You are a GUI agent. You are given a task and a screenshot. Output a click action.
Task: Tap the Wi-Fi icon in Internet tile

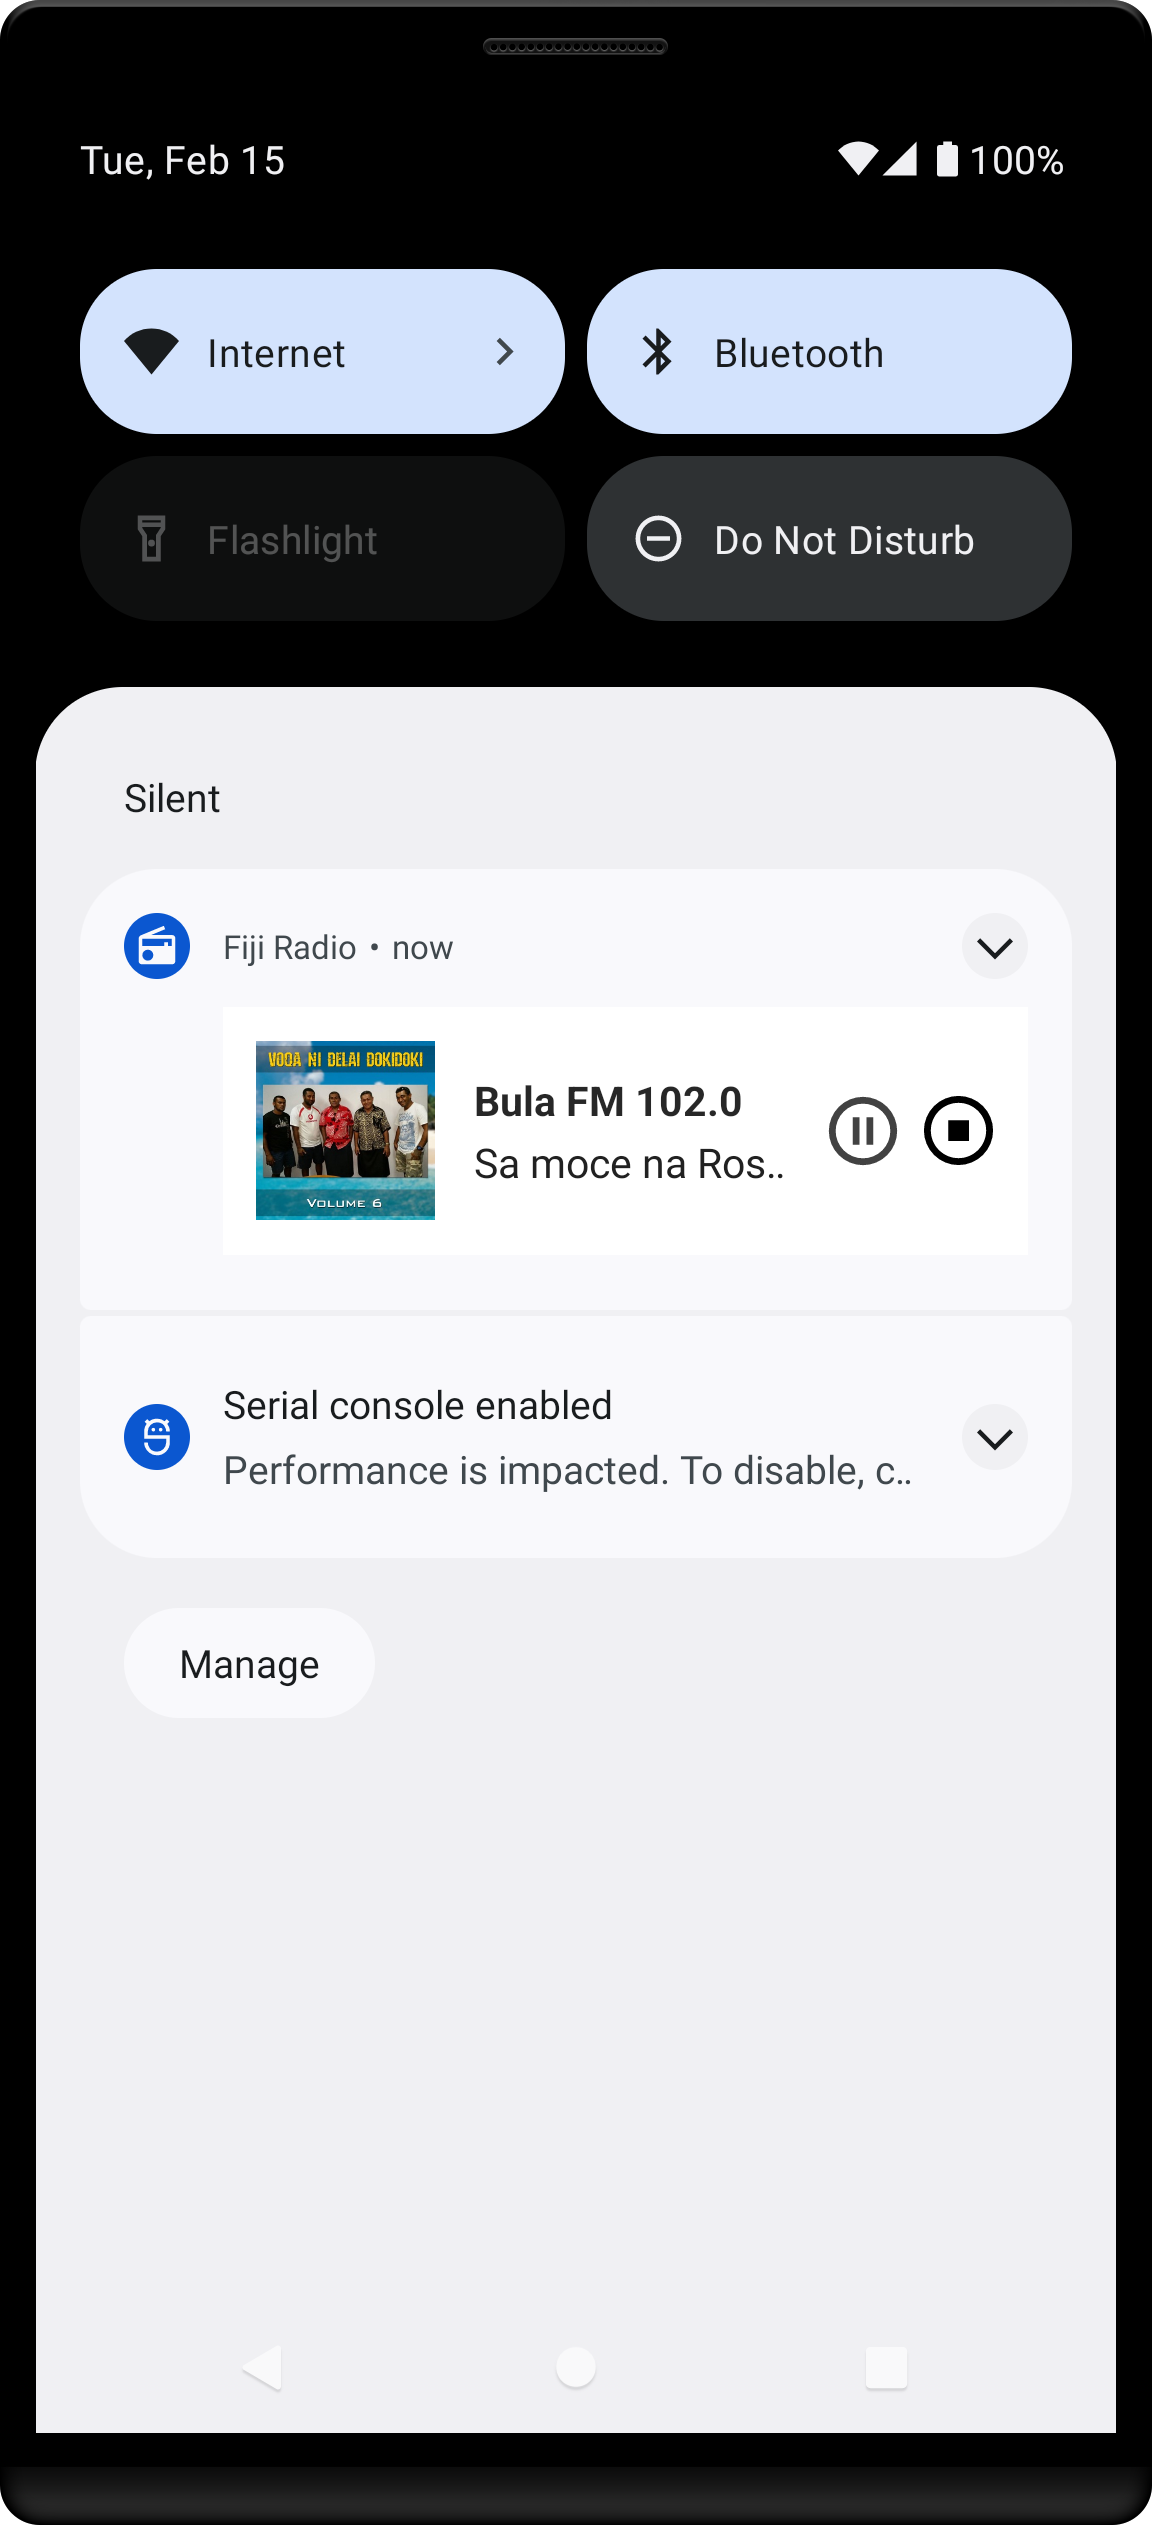(x=151, y=352)
